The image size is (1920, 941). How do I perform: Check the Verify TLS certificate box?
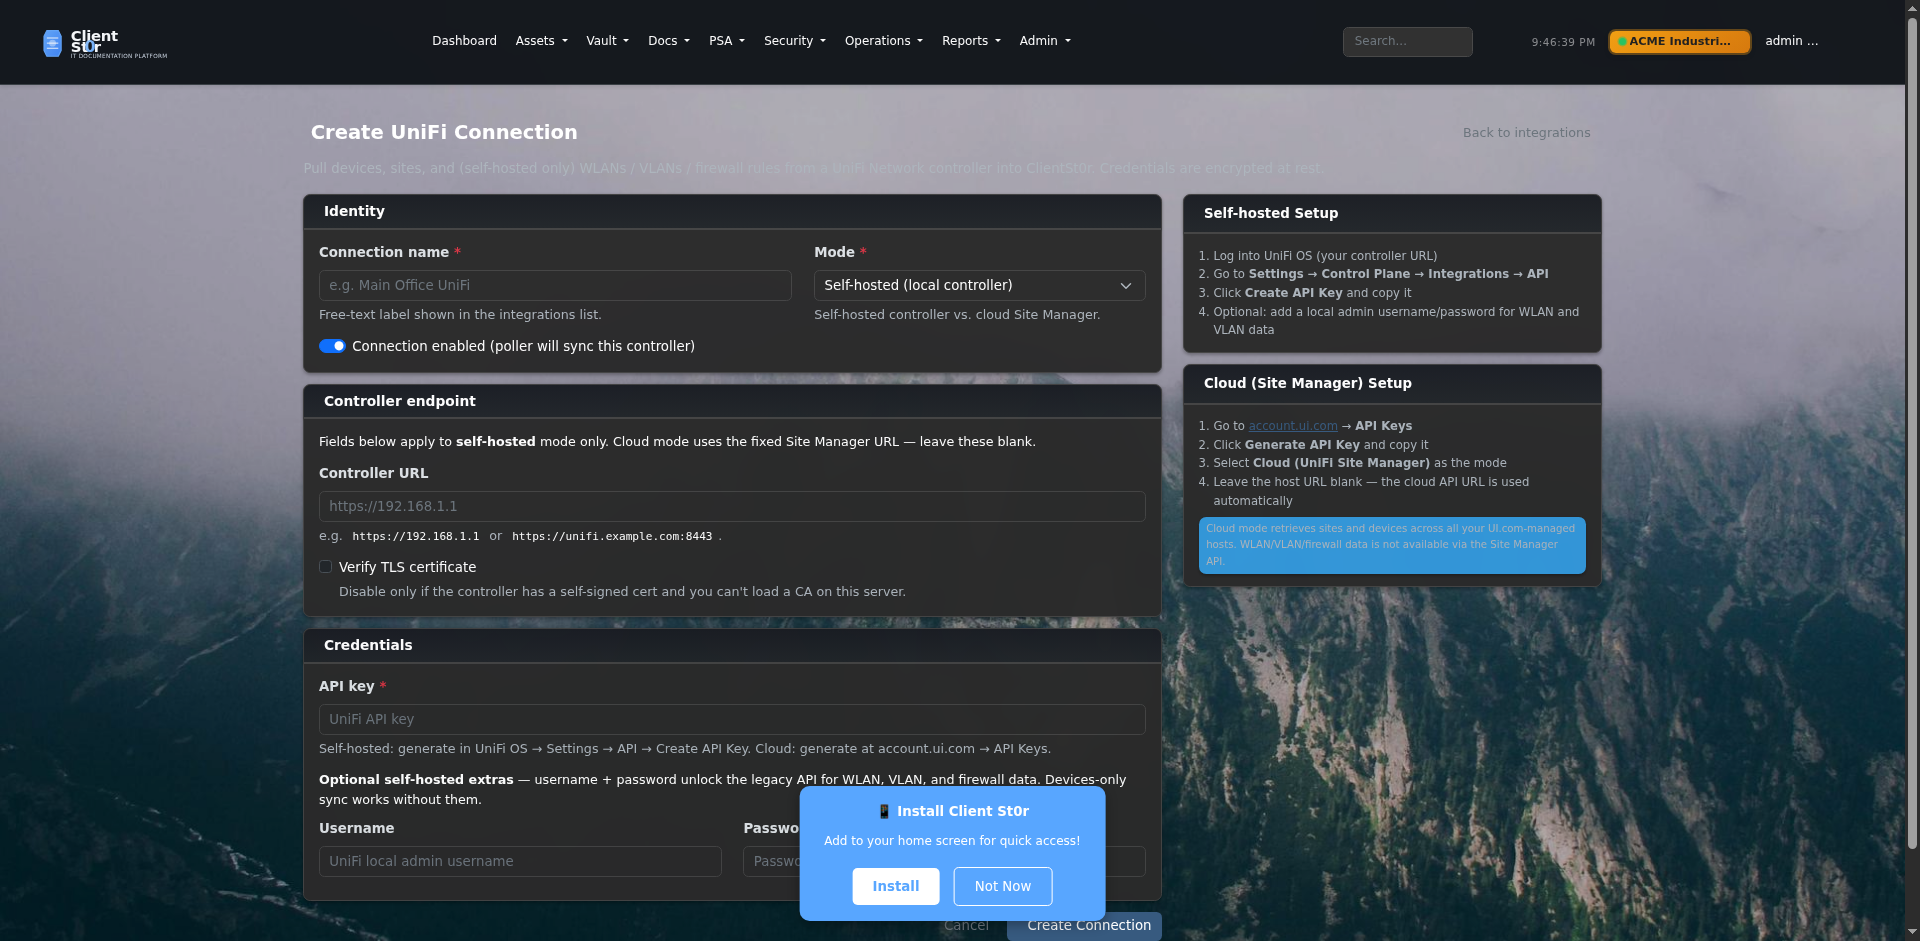pos(325,567)
